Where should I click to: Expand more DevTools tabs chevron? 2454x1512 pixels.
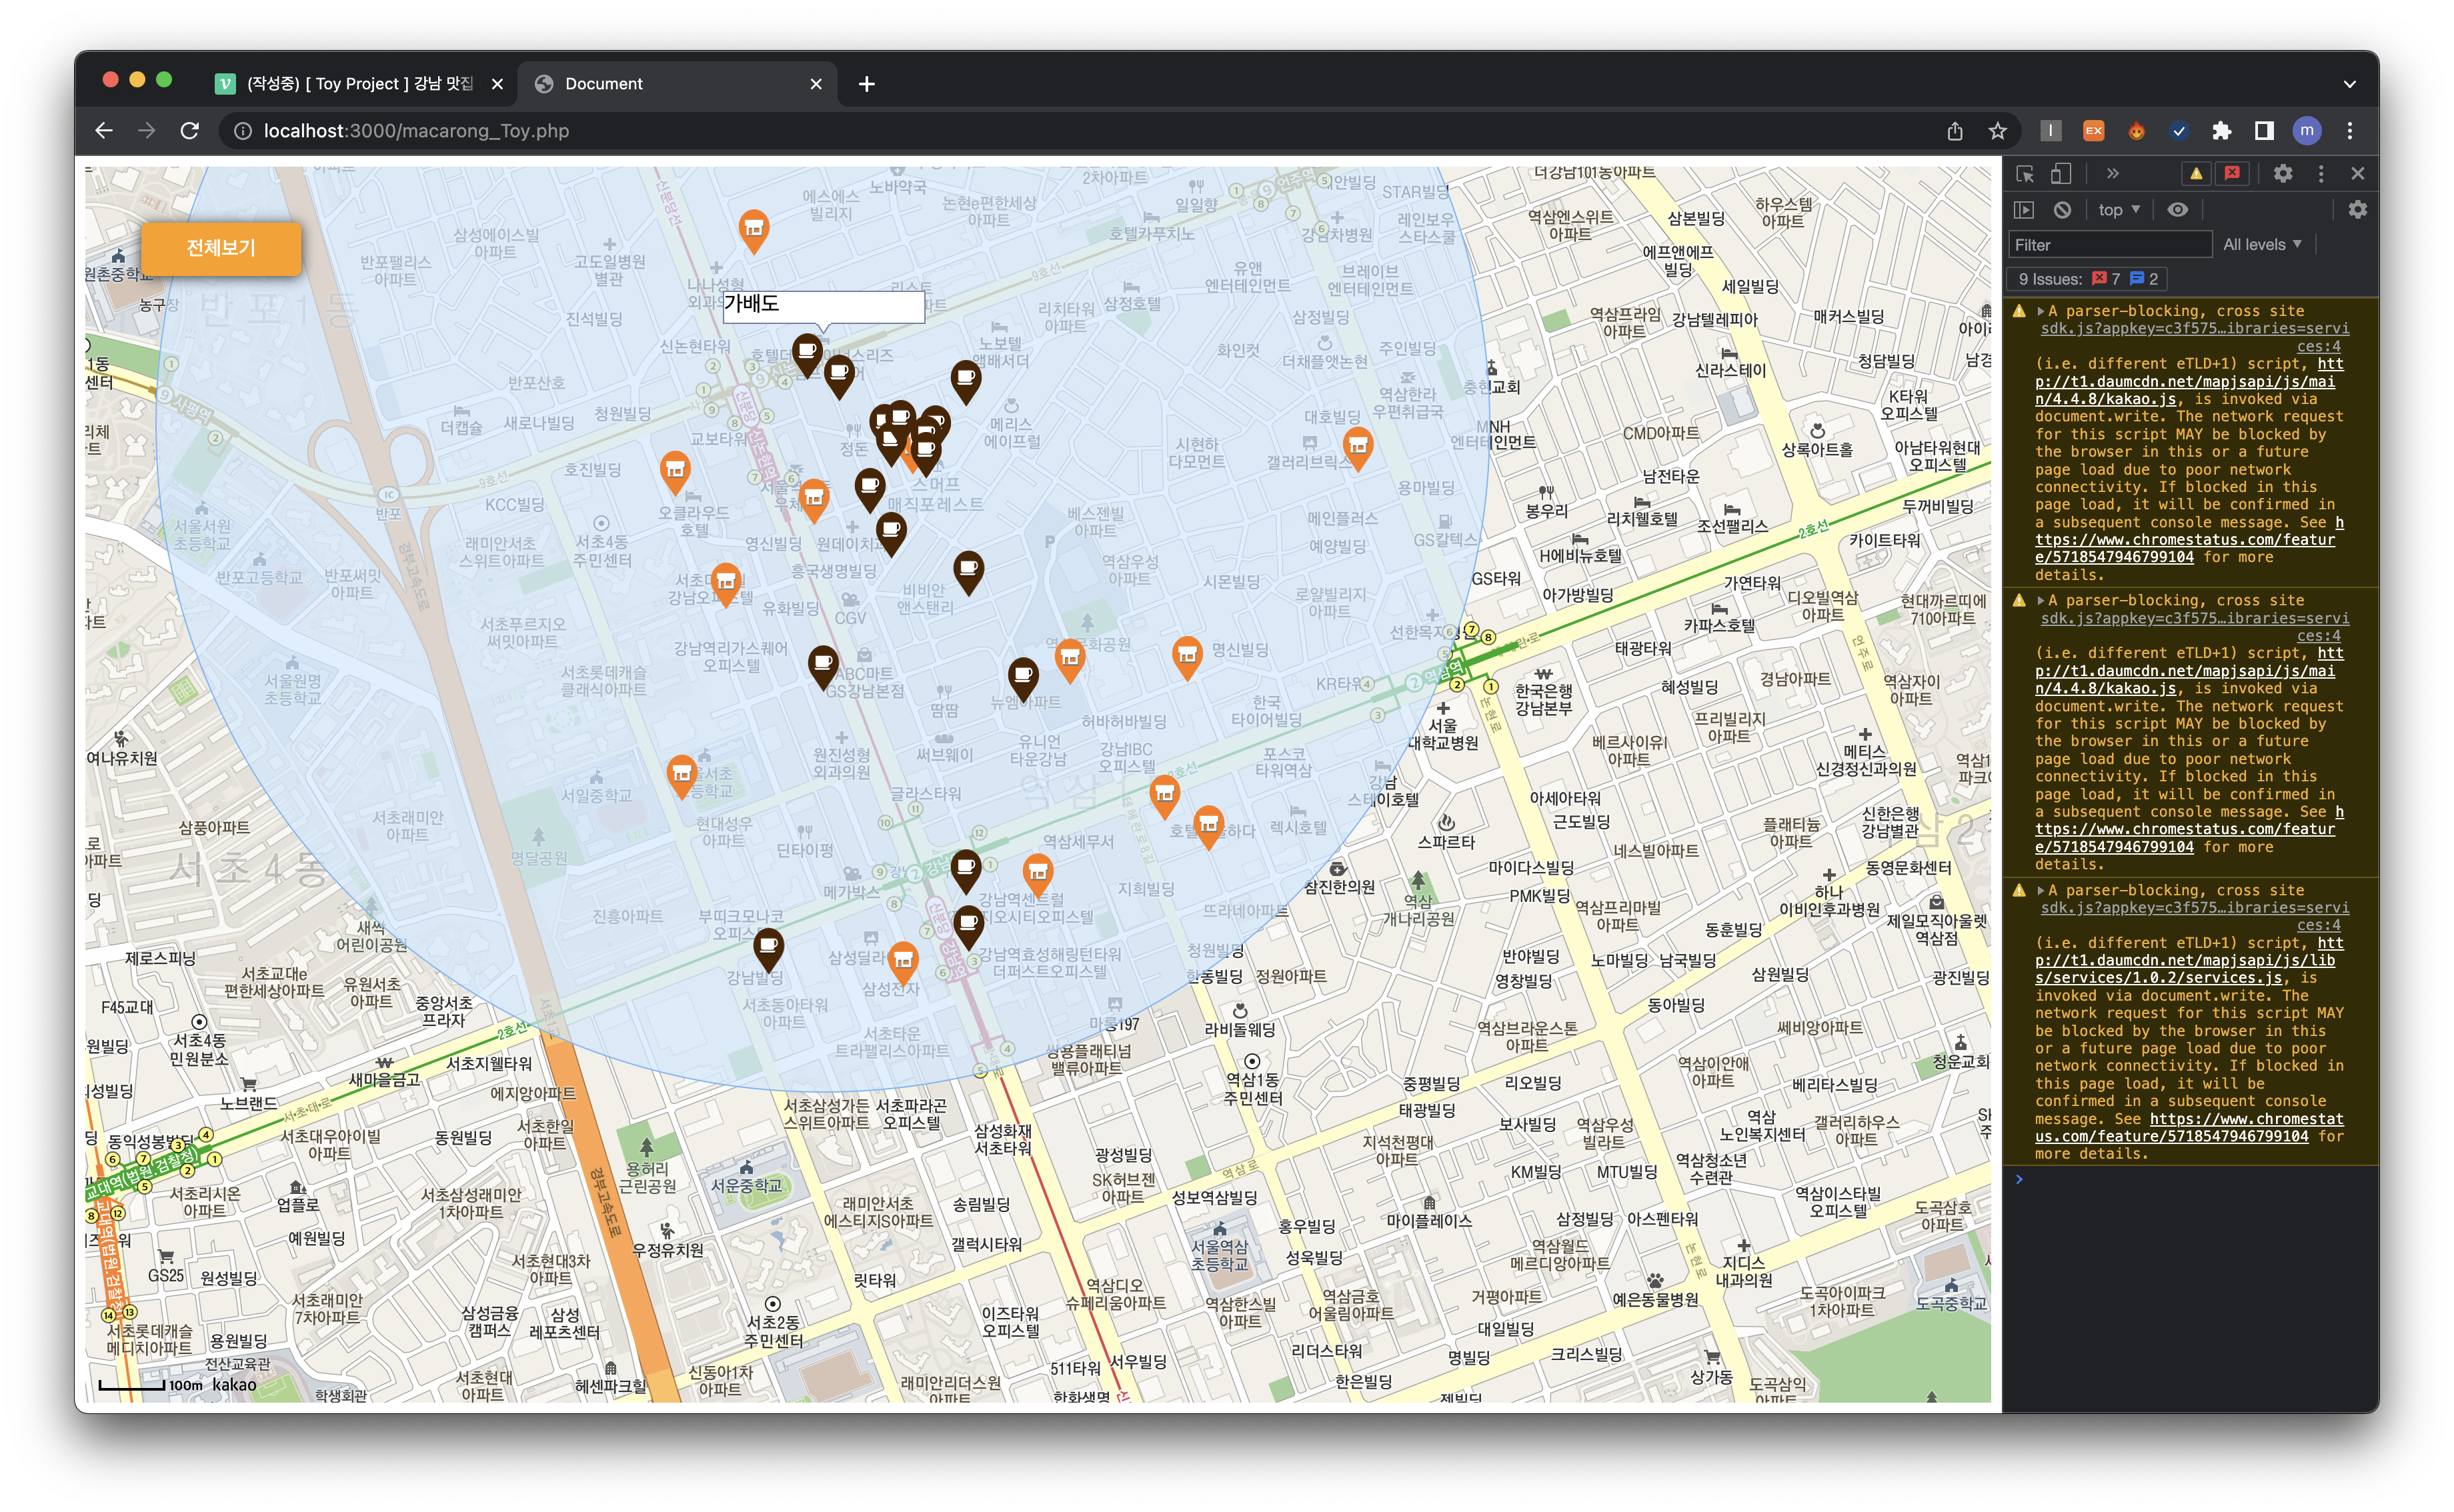pos(2112,173)
